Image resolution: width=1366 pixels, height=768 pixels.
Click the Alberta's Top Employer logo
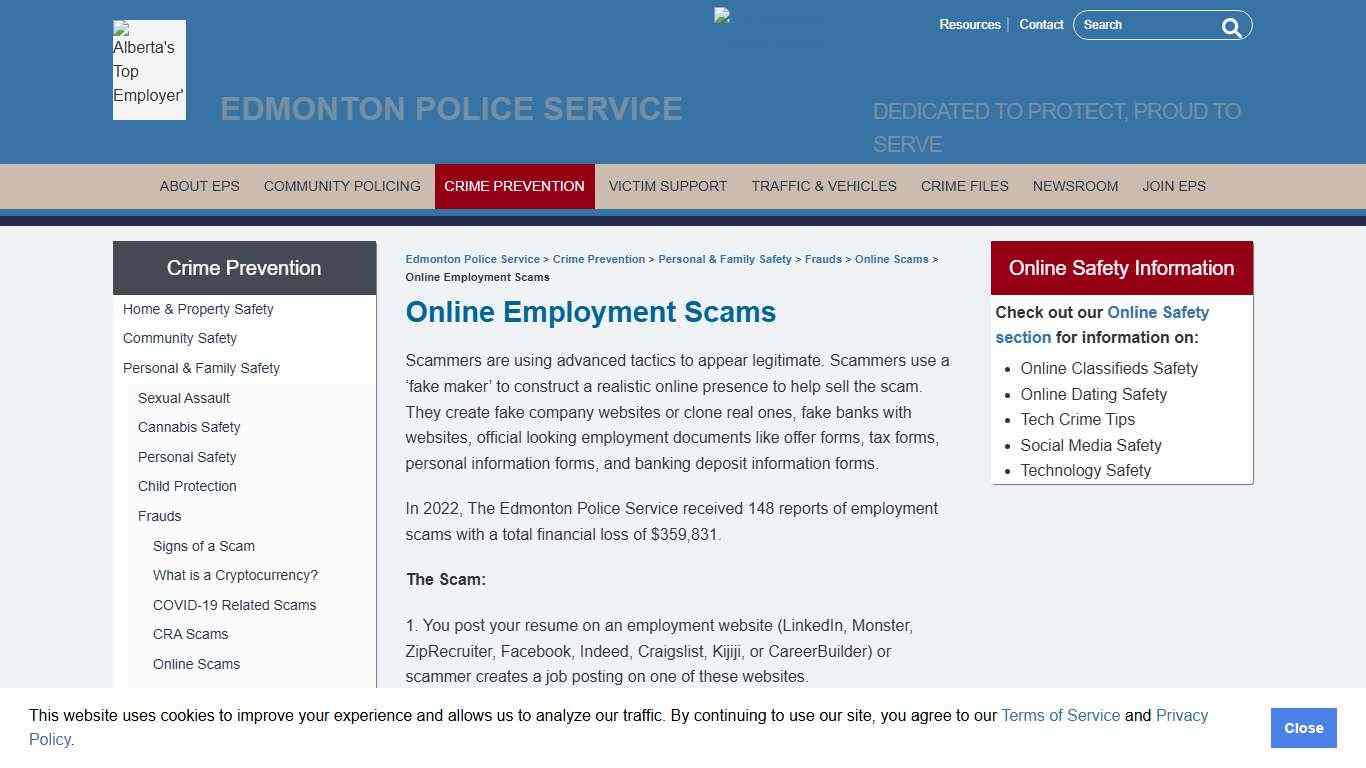148,70
